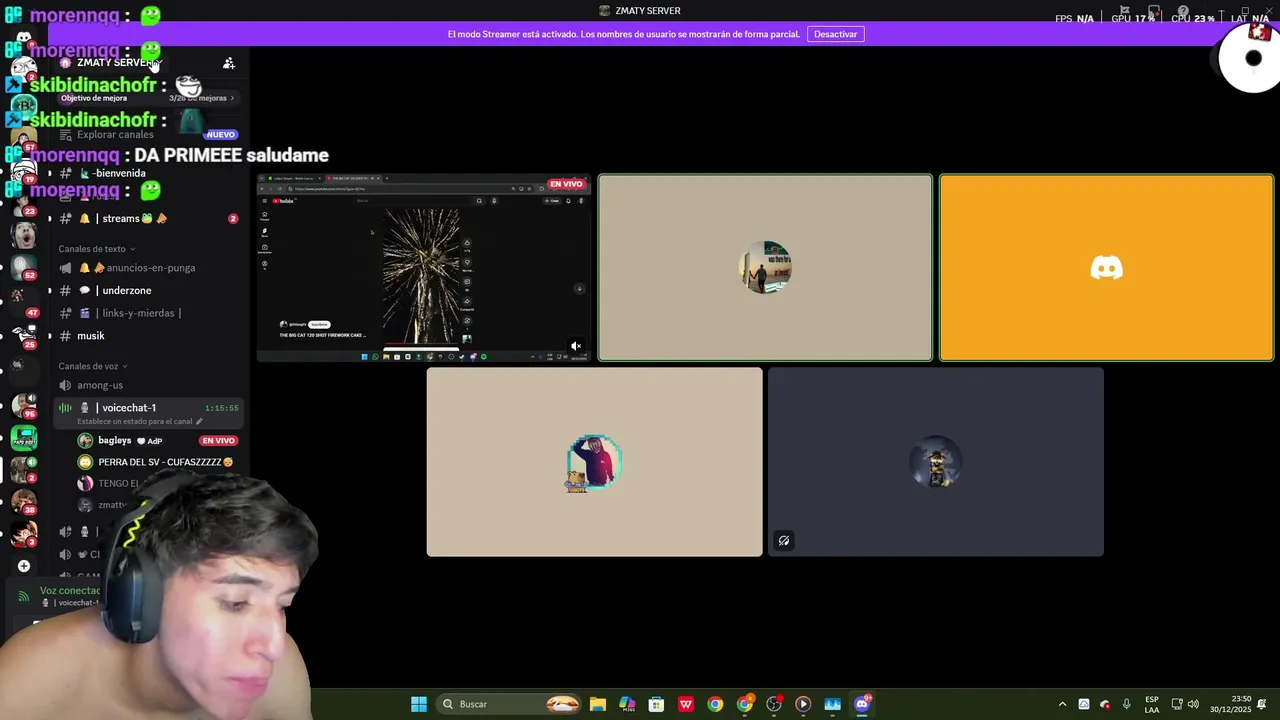Image resolution: width=1280 pixels, height=720 pixels.
Task: Select the tan participant tile with red-hooded avatar
Action: pos(594,462)
